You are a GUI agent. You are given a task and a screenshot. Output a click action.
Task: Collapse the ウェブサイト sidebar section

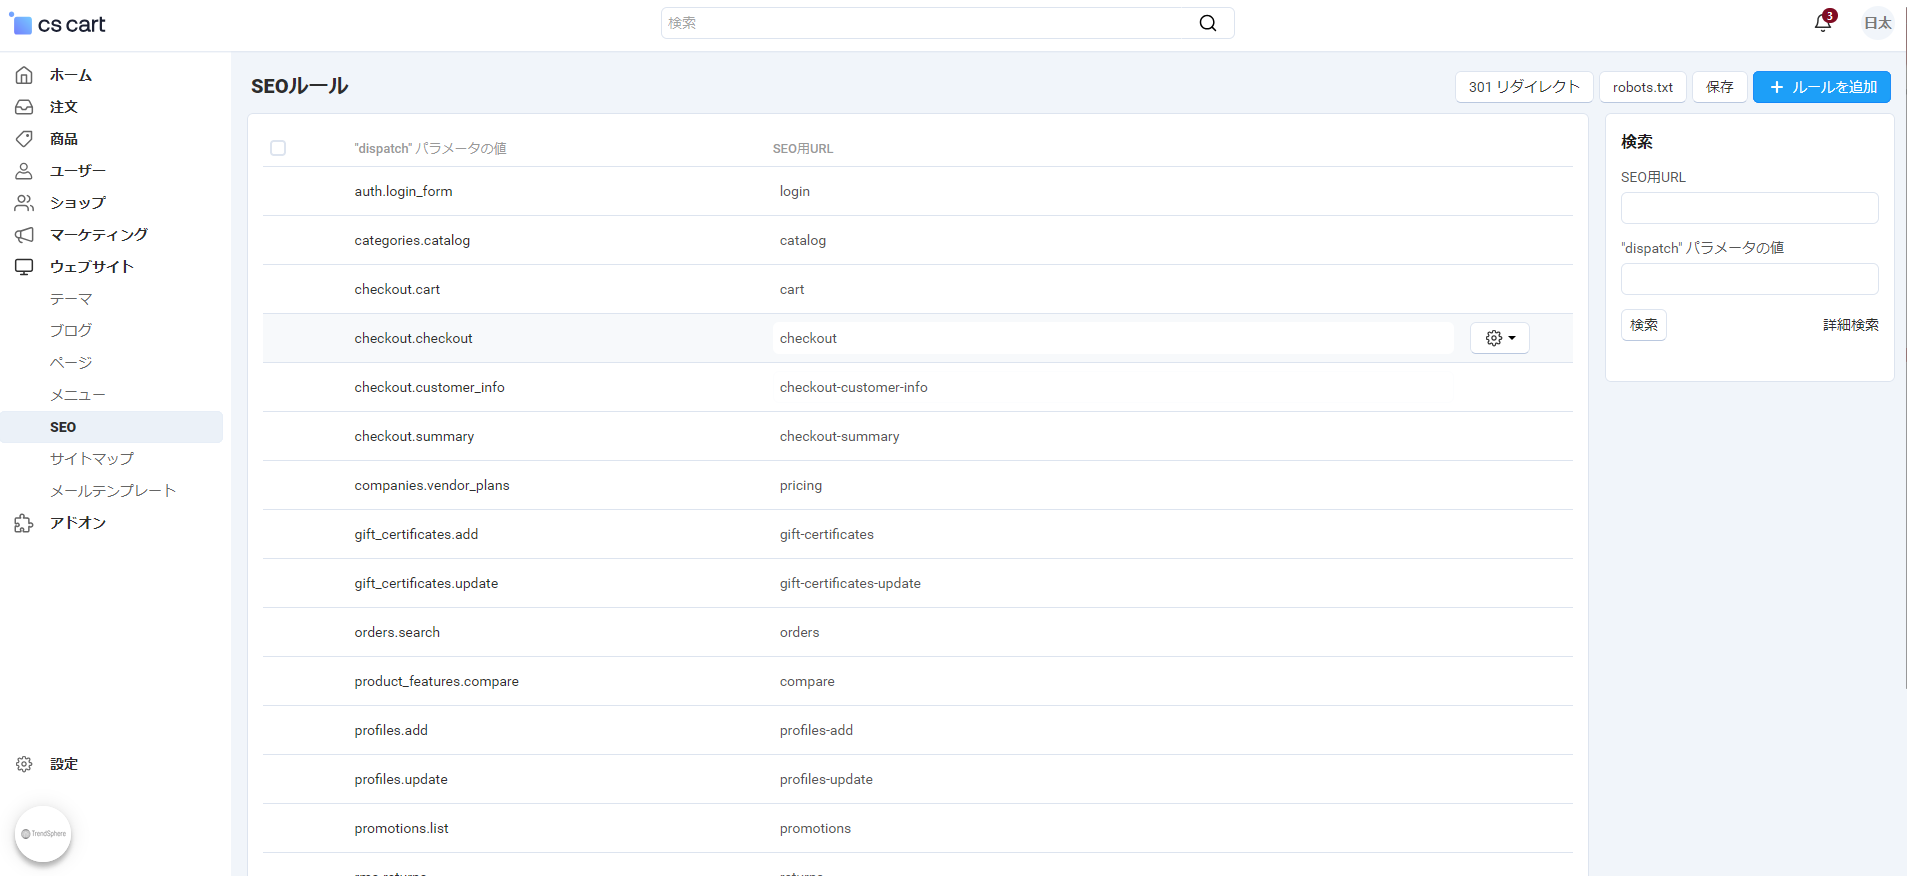[91, 267]
